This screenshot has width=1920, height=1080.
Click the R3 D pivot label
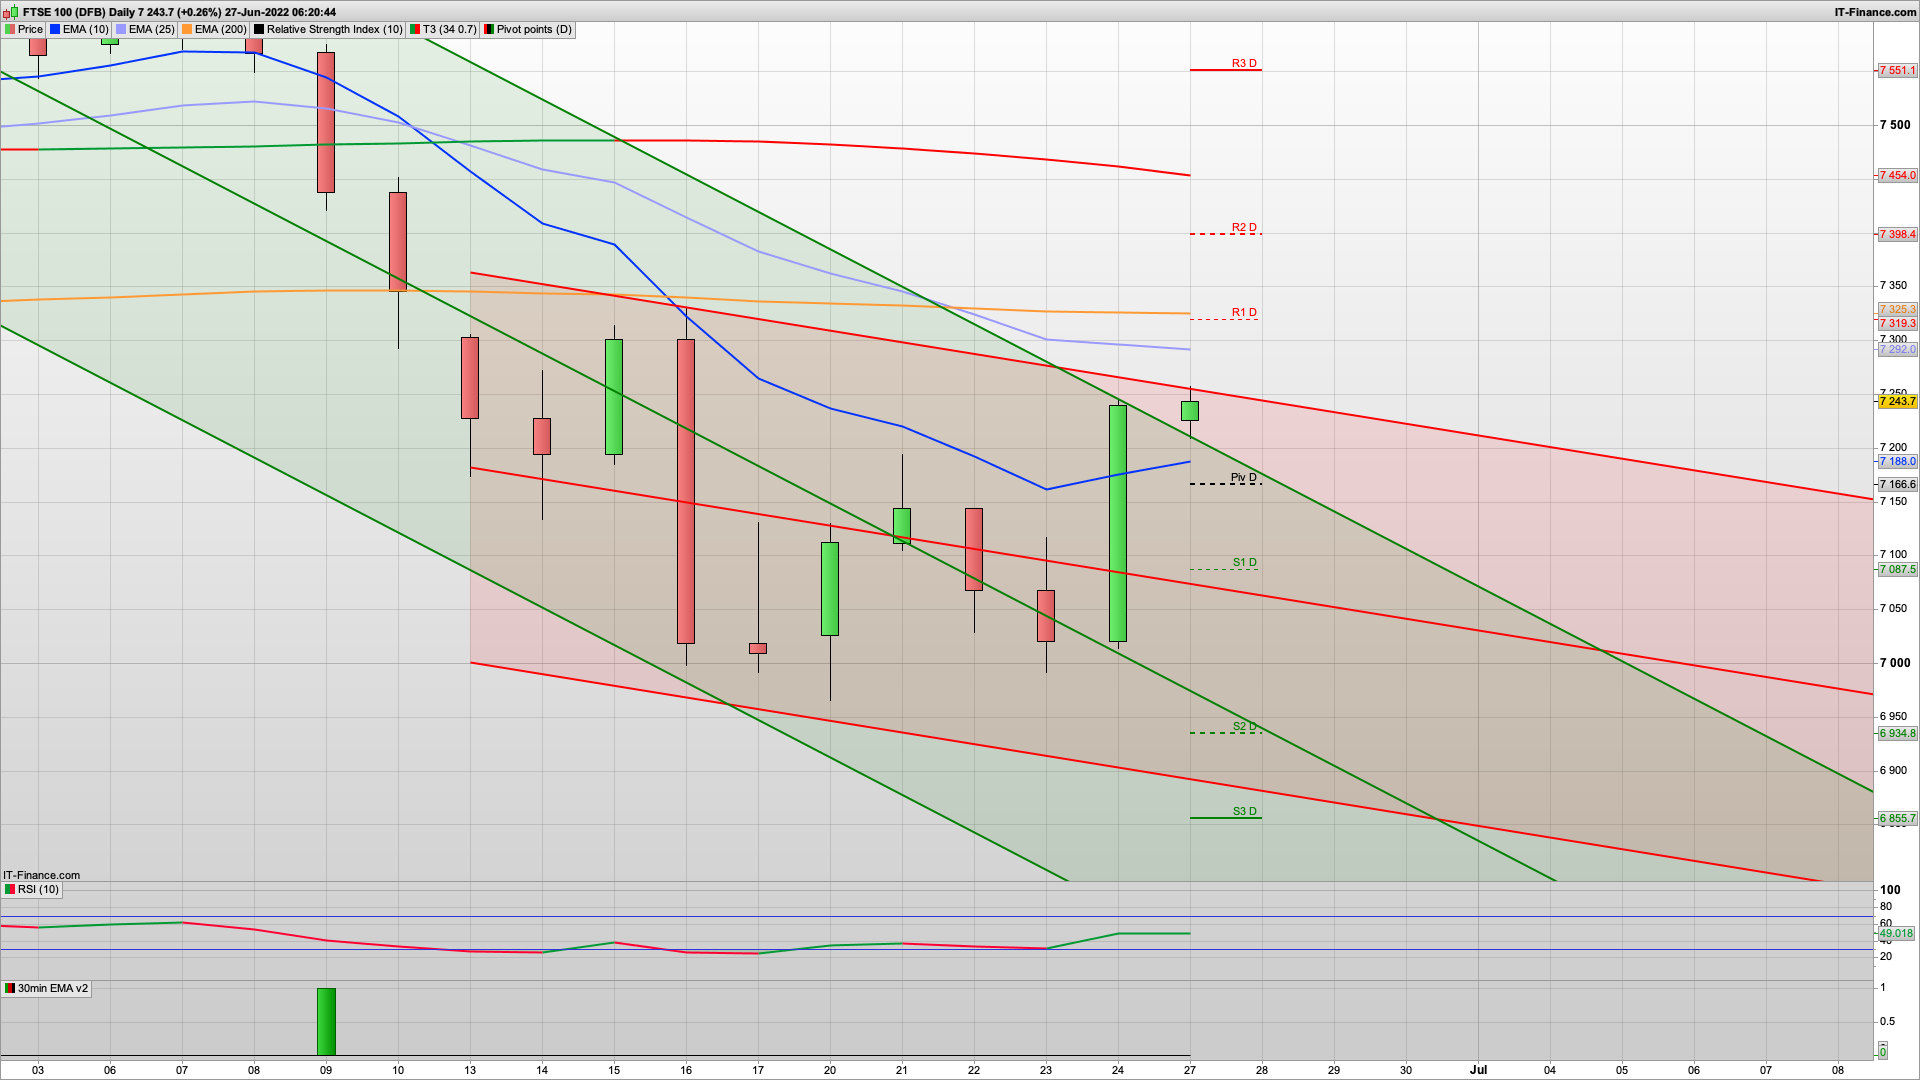tap(1244, 63)
